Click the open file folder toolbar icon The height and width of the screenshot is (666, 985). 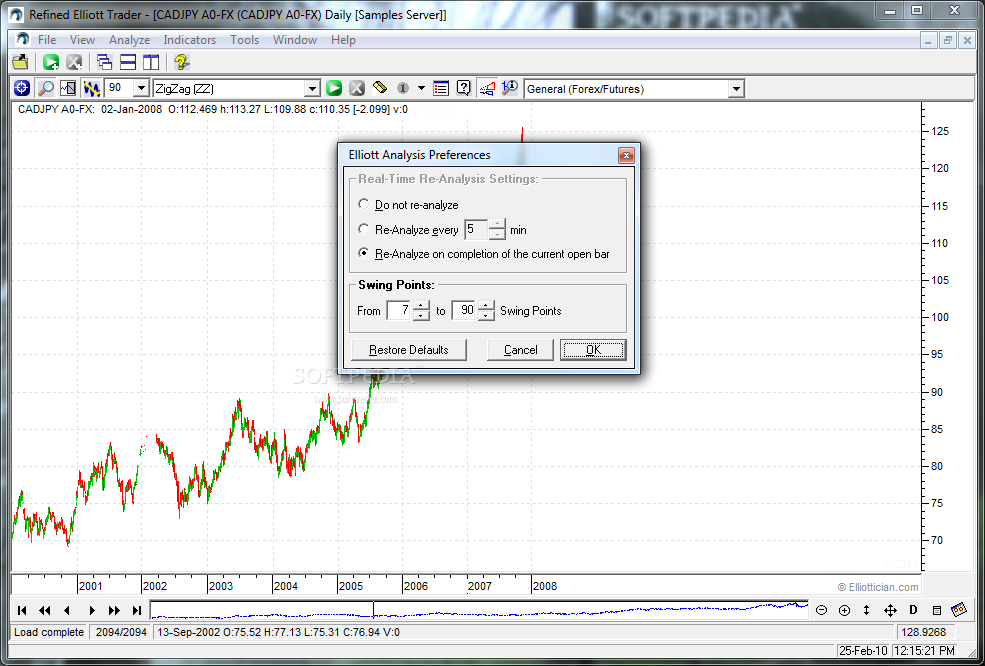tap(21, 62)
